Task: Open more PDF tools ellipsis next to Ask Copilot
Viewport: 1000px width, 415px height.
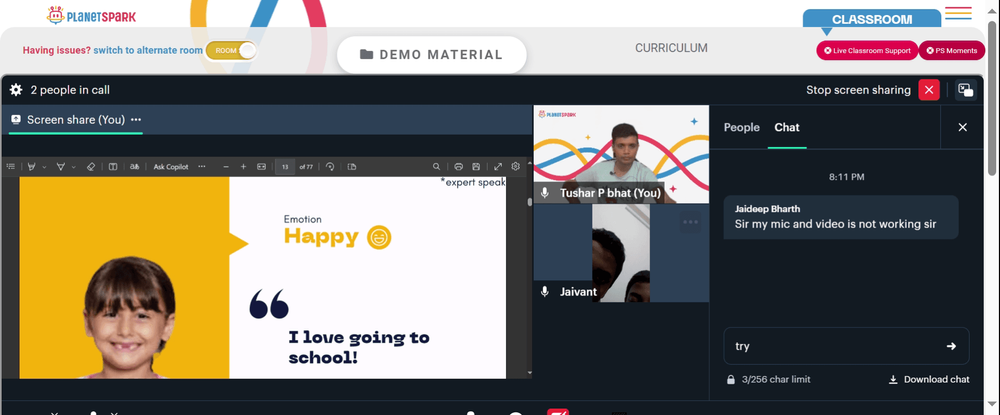Action: coord(202,166)
